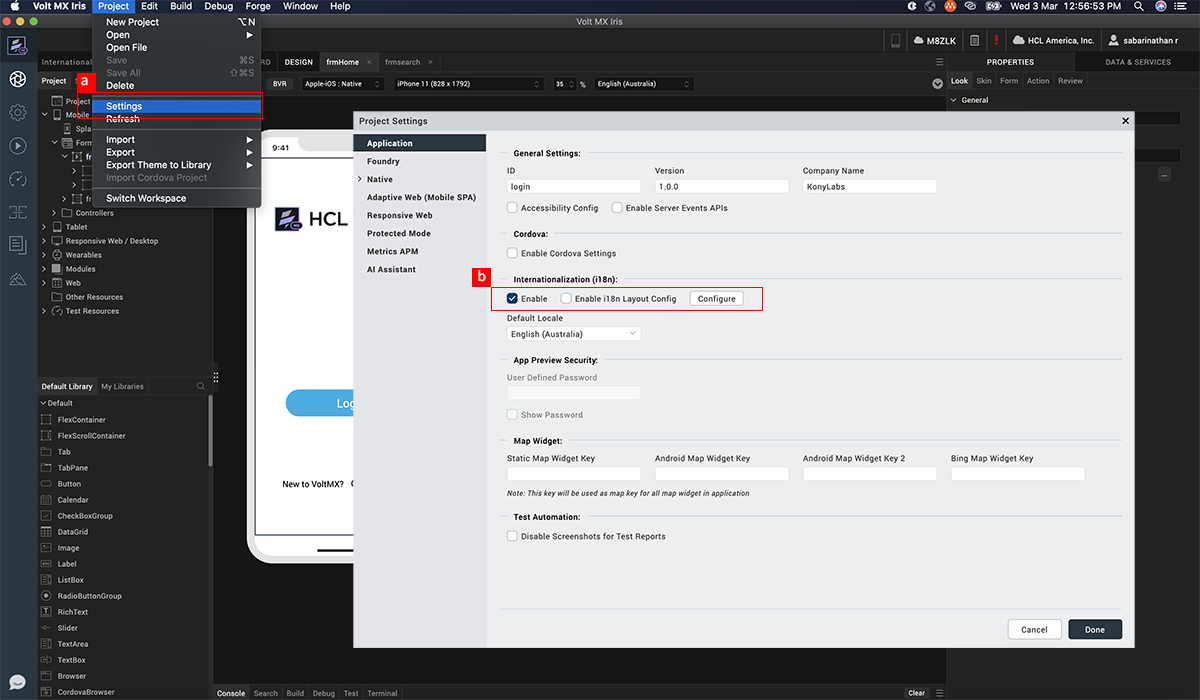This screenshot has width=1200, height=700.
Task: Open the Default Locale dropdown
Action: pyautogui.click(x=573, y=334)
